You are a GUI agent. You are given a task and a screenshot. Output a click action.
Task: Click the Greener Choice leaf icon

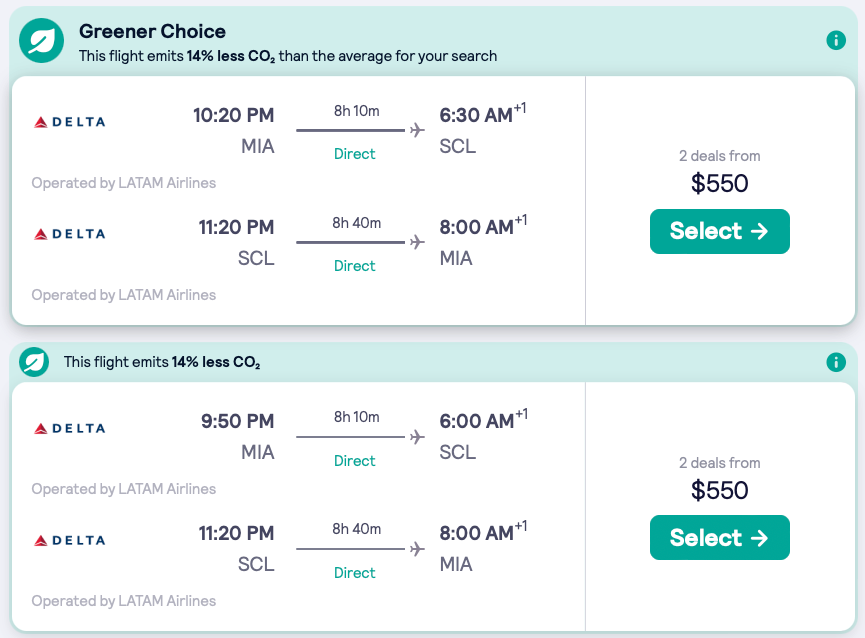click(42, 41)
